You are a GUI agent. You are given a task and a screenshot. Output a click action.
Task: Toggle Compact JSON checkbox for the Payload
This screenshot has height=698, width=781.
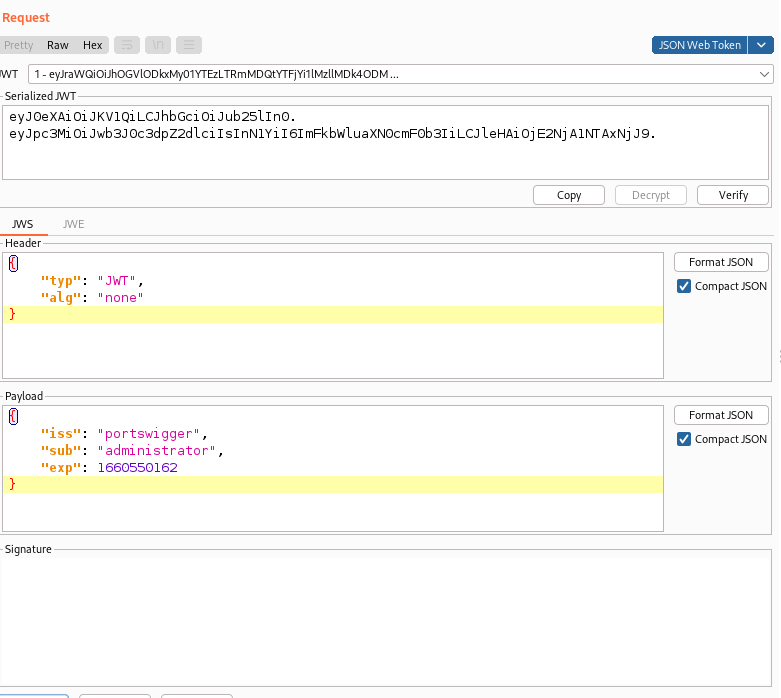(684, 439)
